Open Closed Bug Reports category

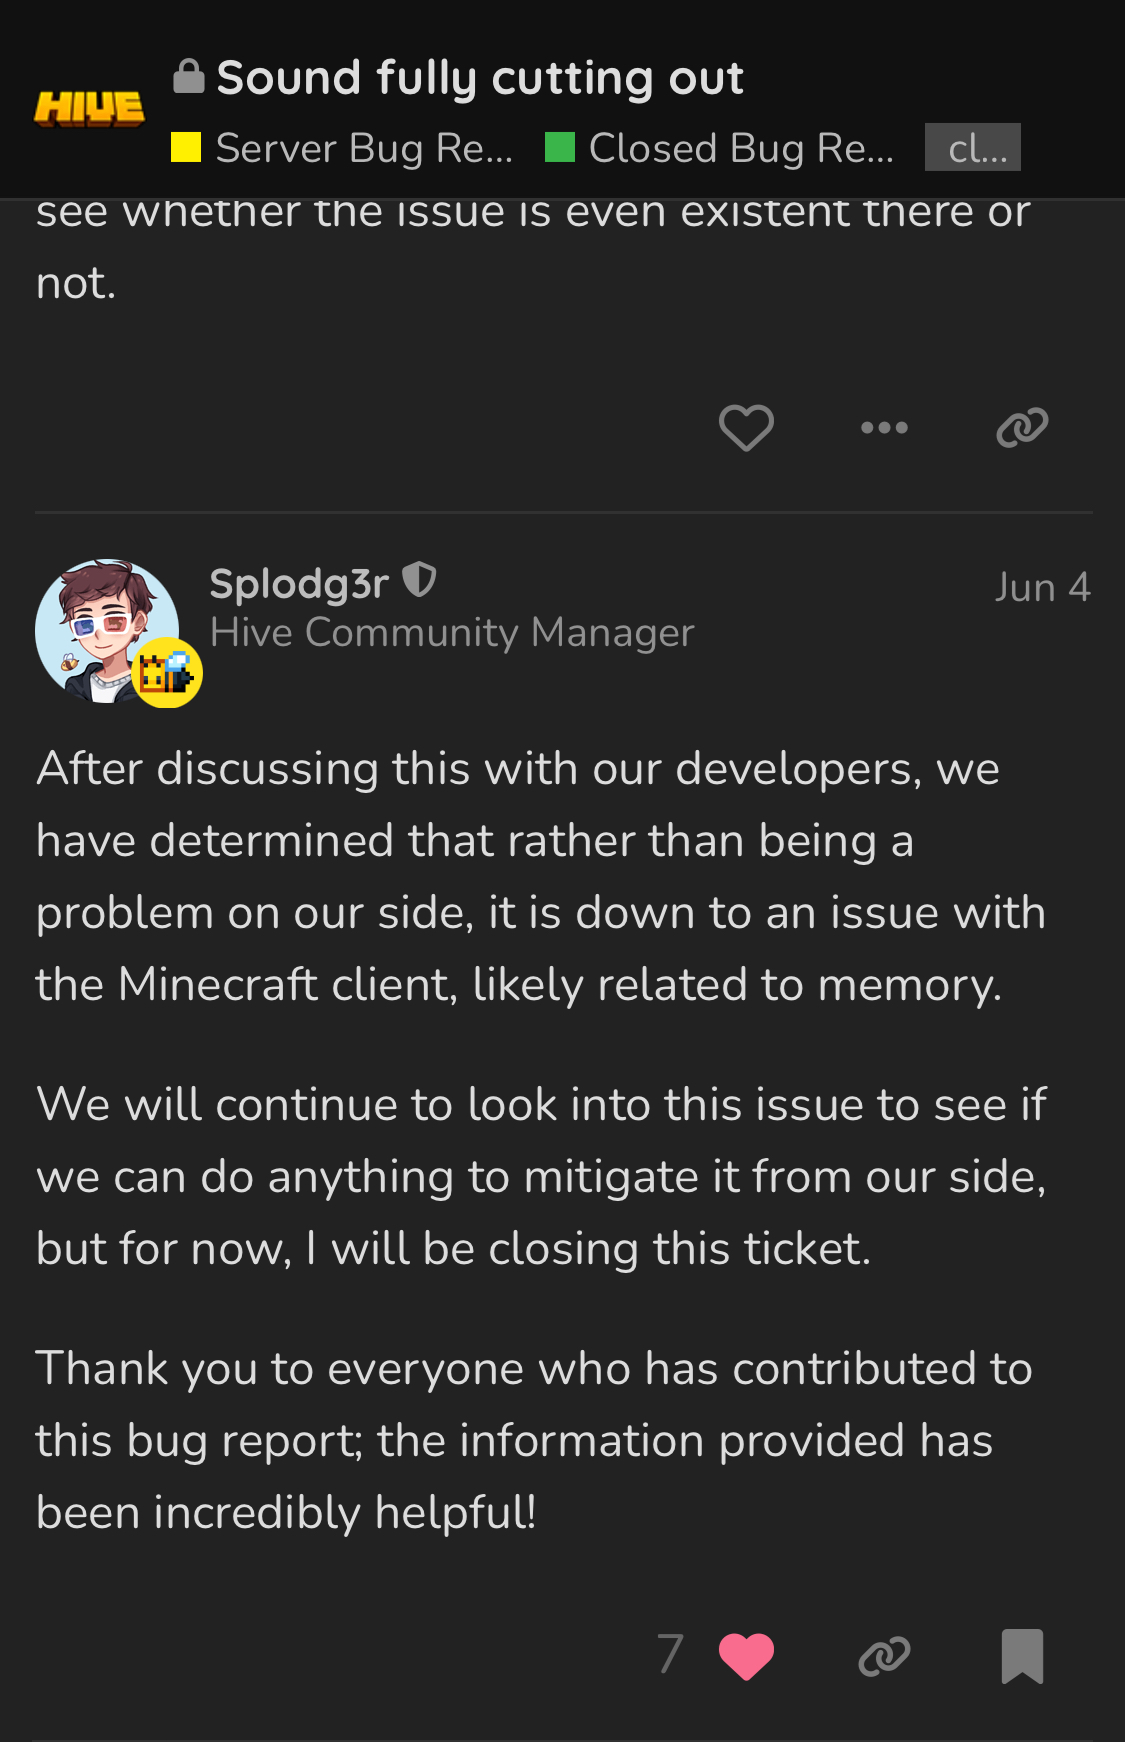740,148
